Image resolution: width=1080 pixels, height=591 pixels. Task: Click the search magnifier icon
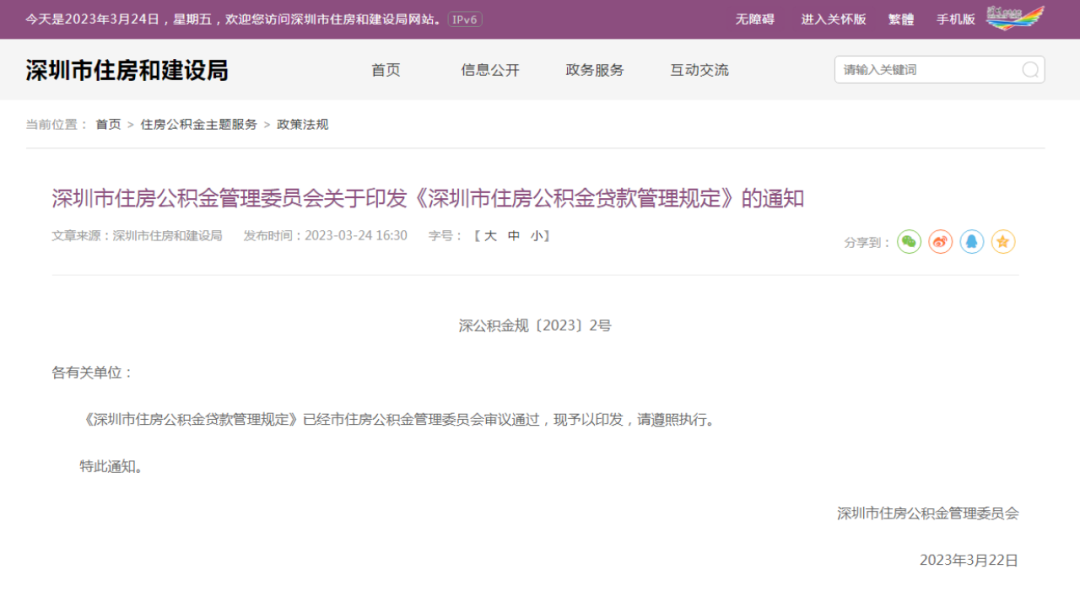tap(1030, 70)
